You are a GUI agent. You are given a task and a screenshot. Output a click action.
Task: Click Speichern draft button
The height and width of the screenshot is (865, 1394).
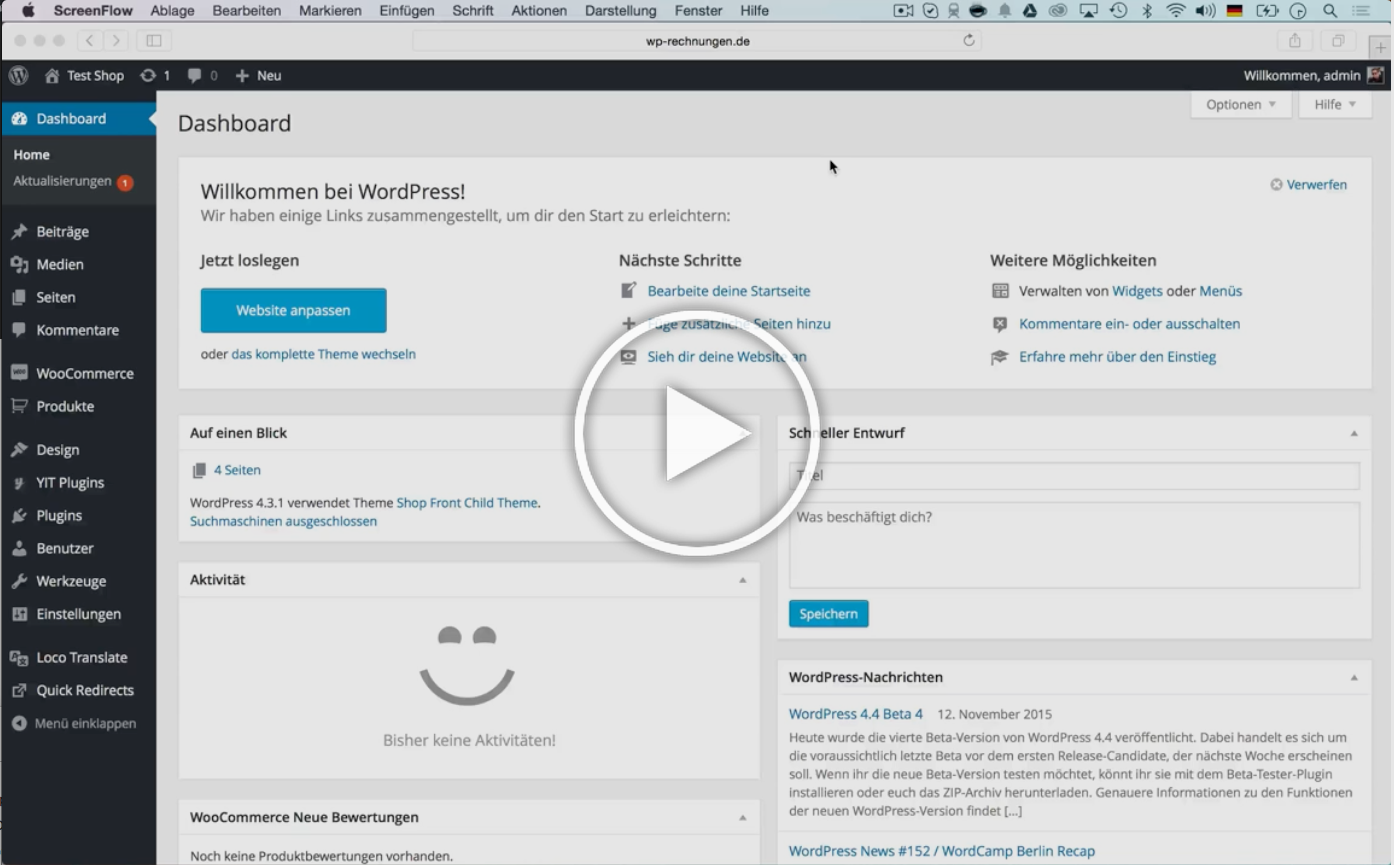coord(828,614)
